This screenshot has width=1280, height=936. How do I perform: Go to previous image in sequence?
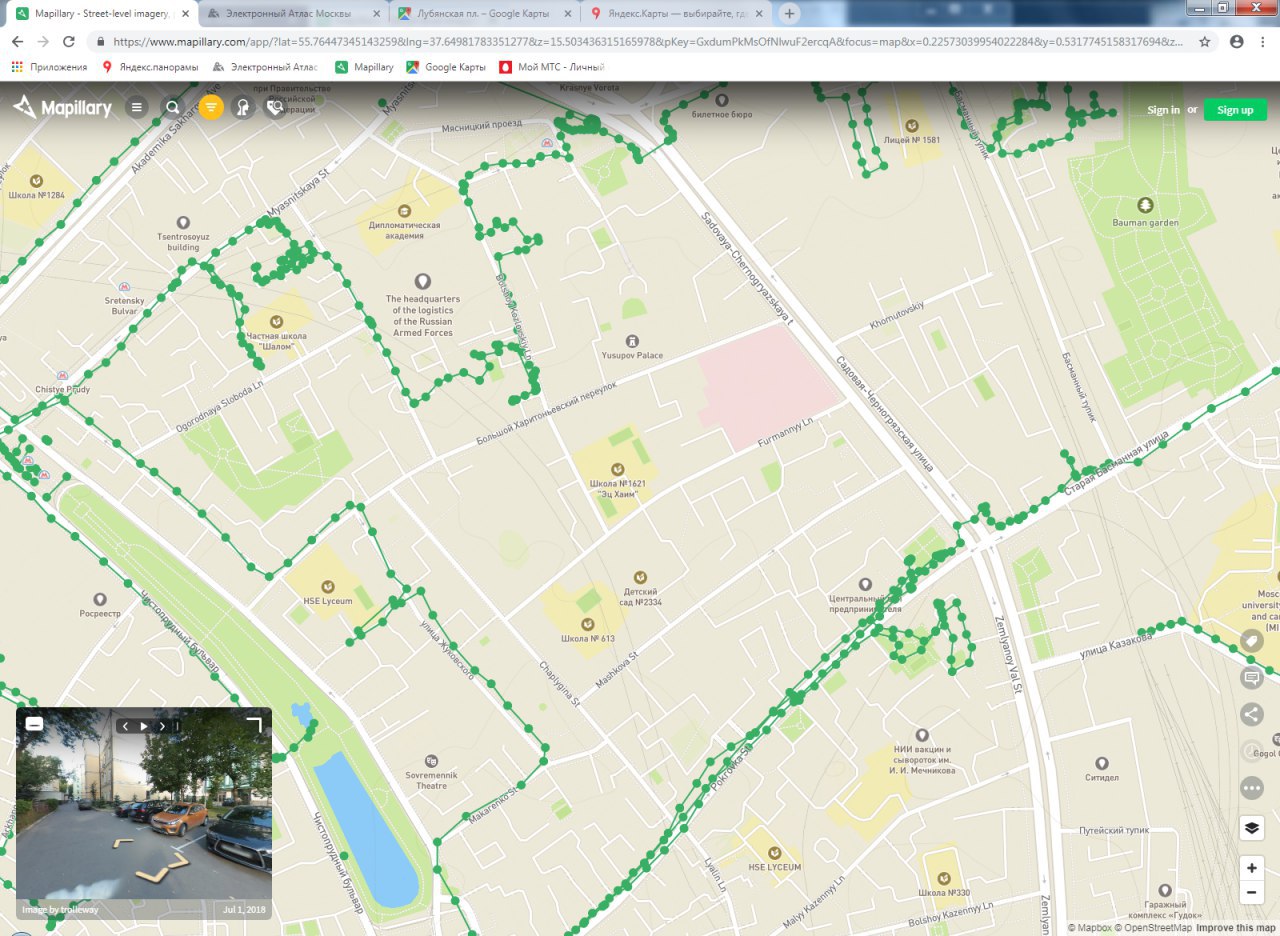click(x=126, y=726)
